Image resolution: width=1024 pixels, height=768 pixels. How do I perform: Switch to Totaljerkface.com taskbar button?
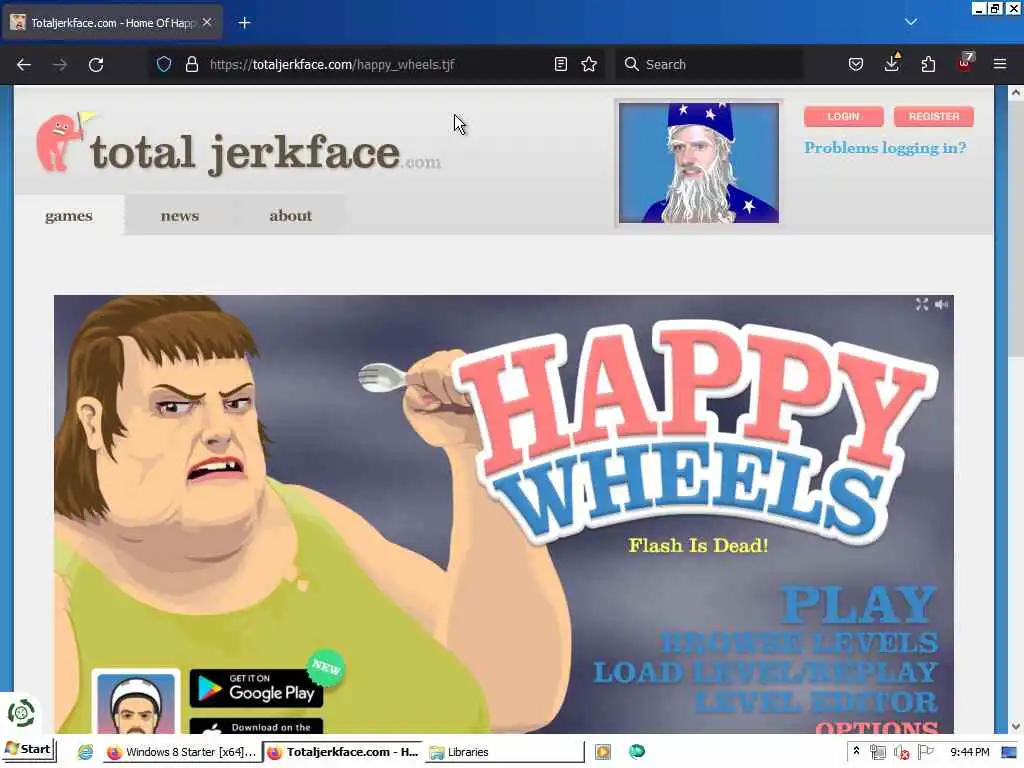click(343, 752)
